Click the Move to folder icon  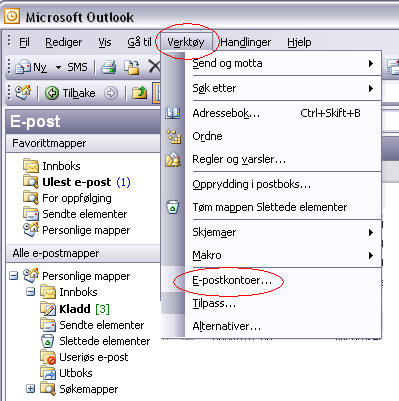132,67
